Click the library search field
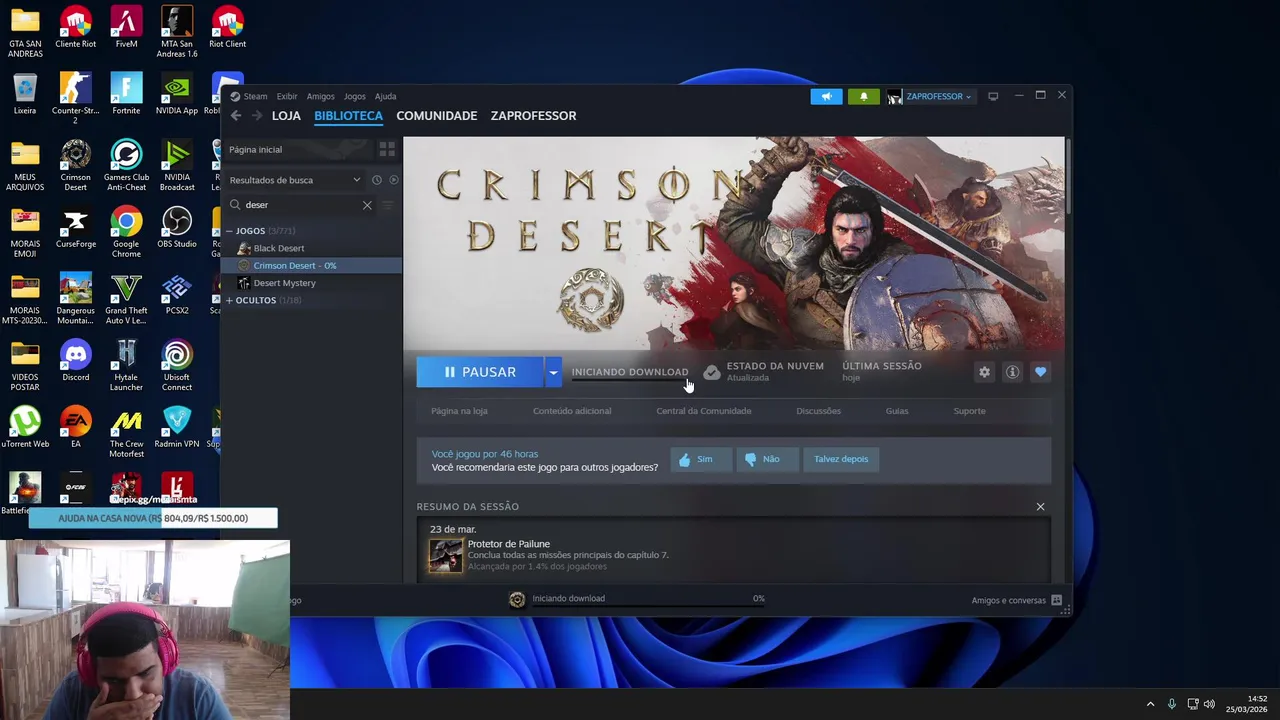1280x720 pixels. (x=300, y=205)
